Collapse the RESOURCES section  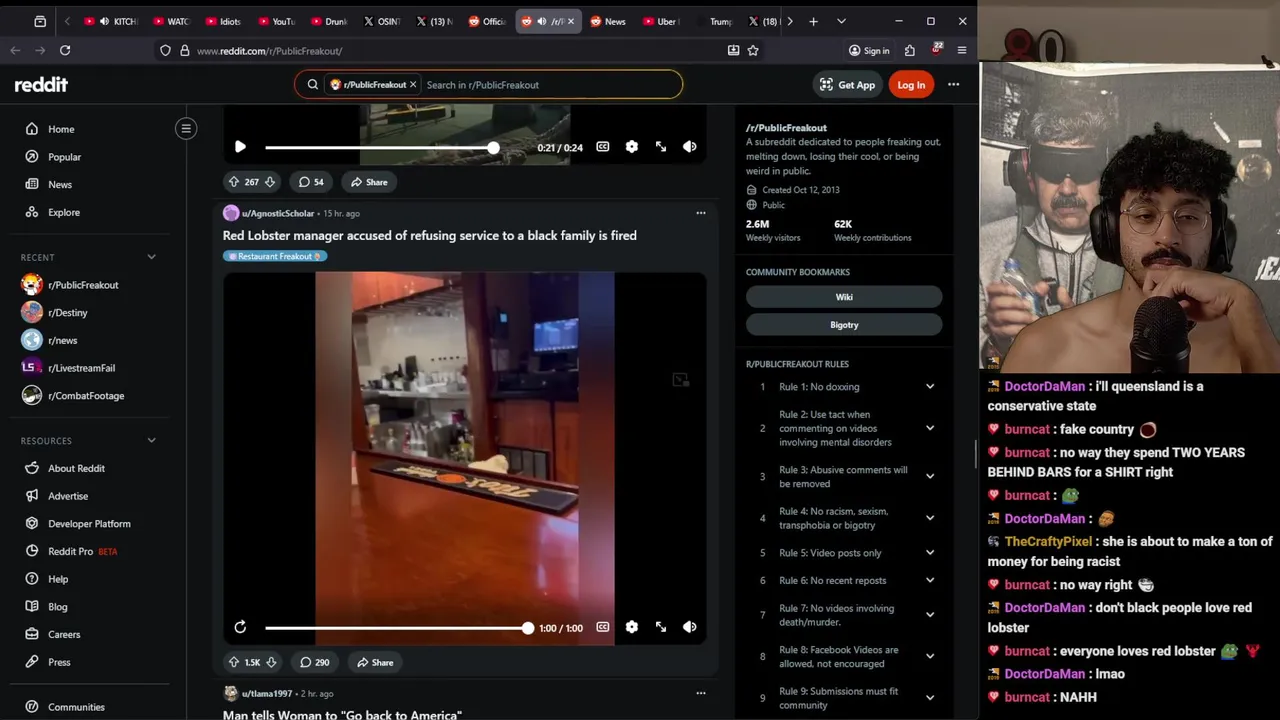[151, 440]
